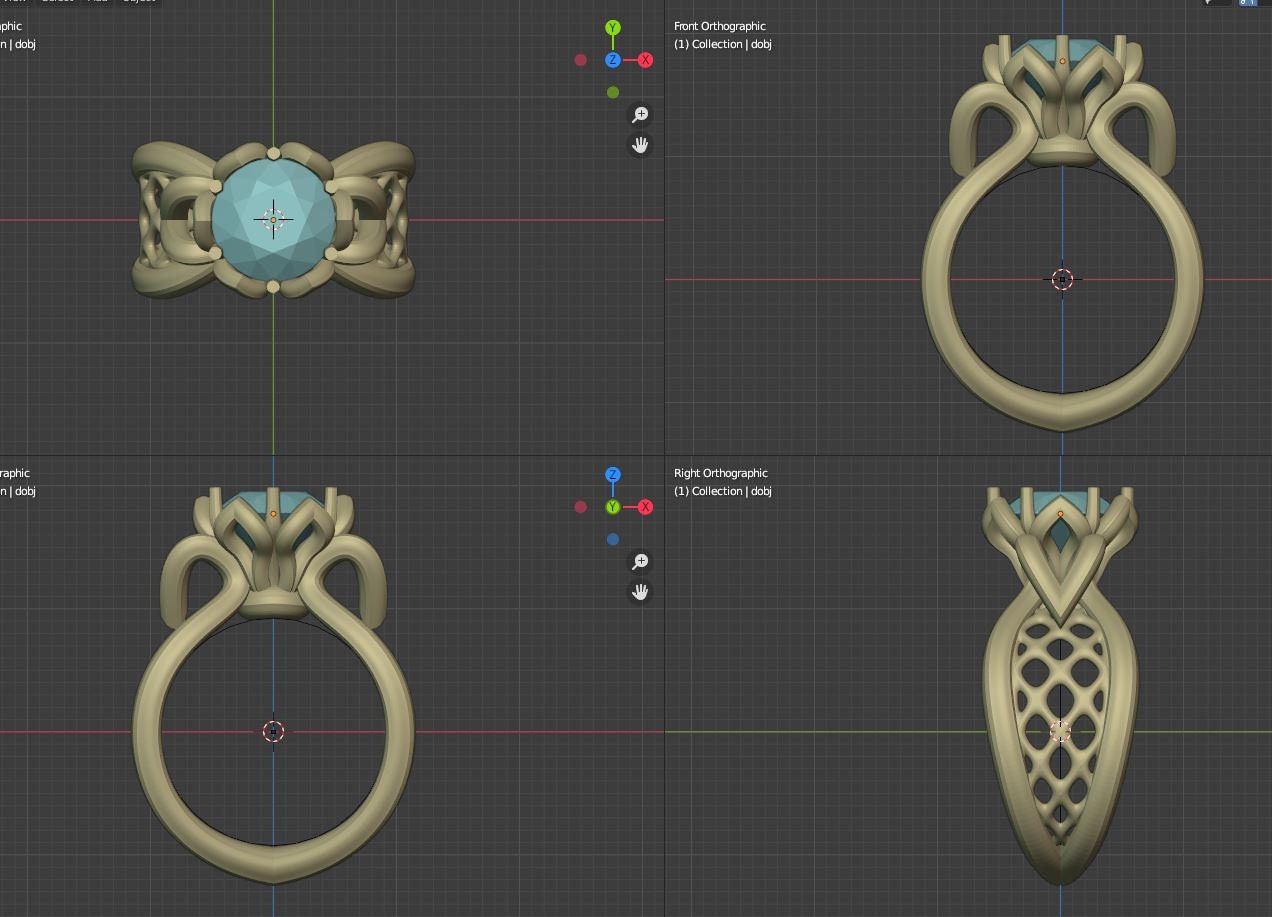Click the green Y axis in top-left viewport gizmo
This screenshot has width=1272, height=917.
(613, 28)
